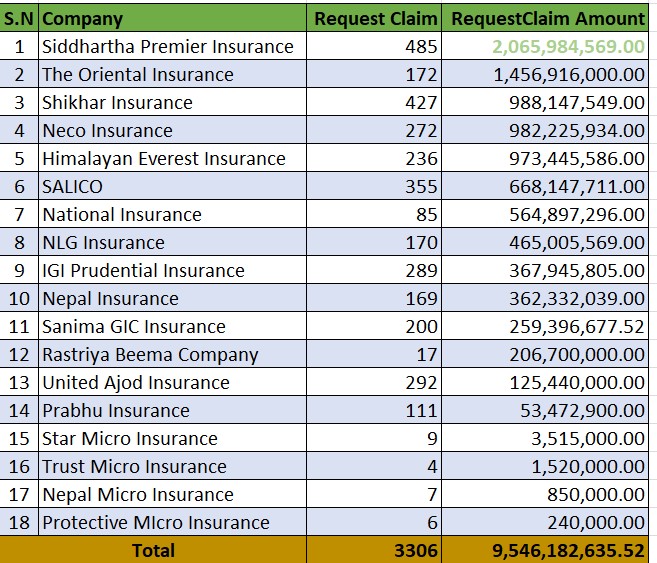This screenshot has width=657, height=563.
Task: Select the Total row label
Action: coord(153,550)
